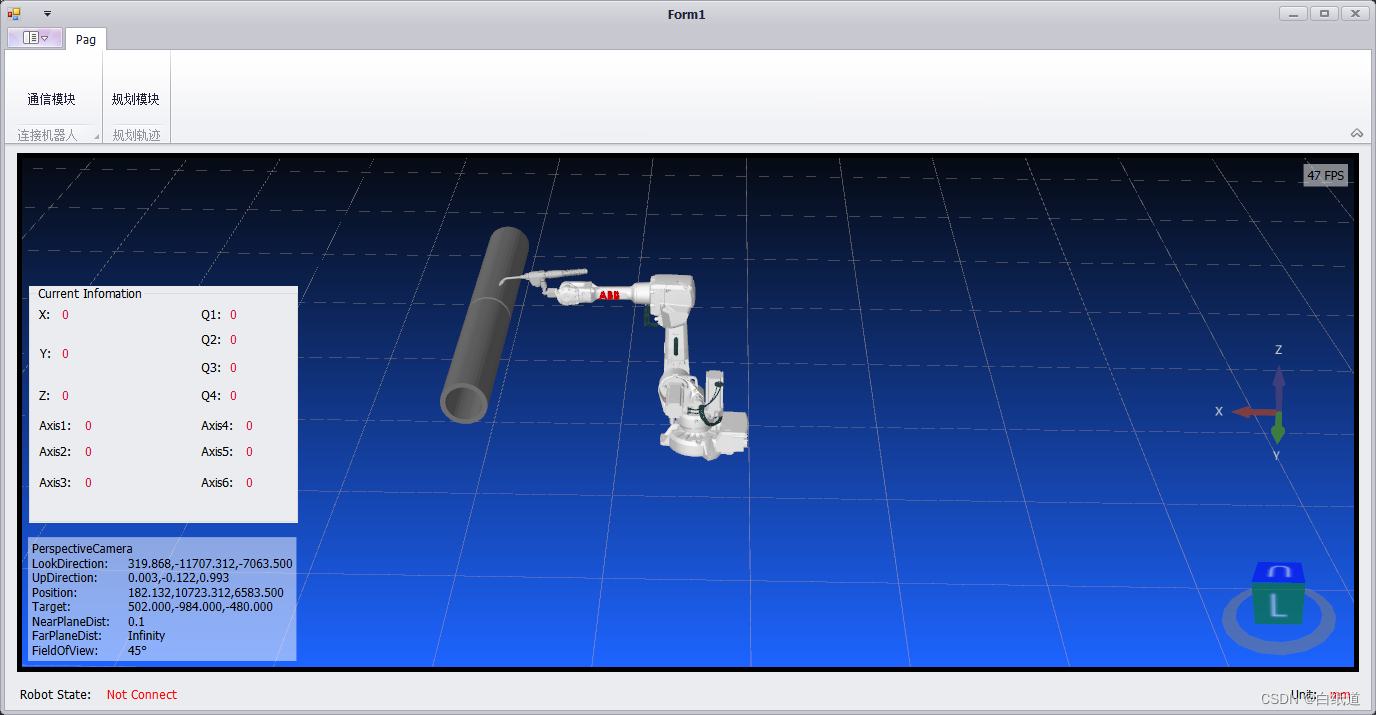1376x715 pixels.
Task: Click the Q1 value label
Action: pyautogui.click(x=233, y=315)
